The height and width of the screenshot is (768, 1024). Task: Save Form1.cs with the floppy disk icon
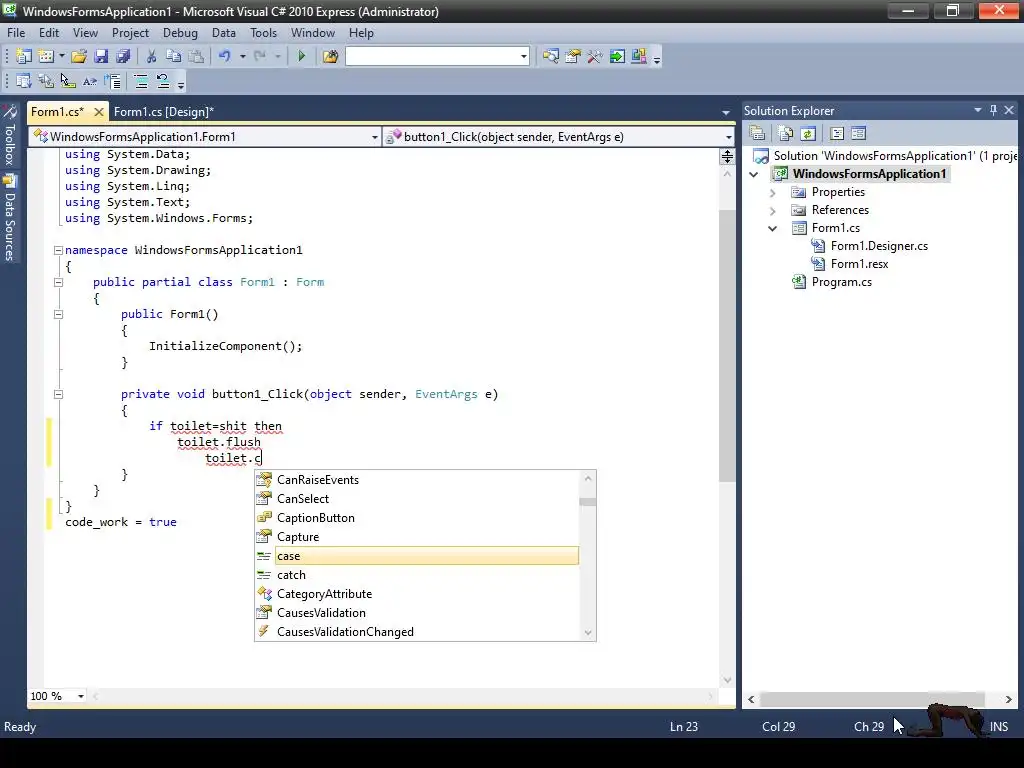tap(101, 57)
